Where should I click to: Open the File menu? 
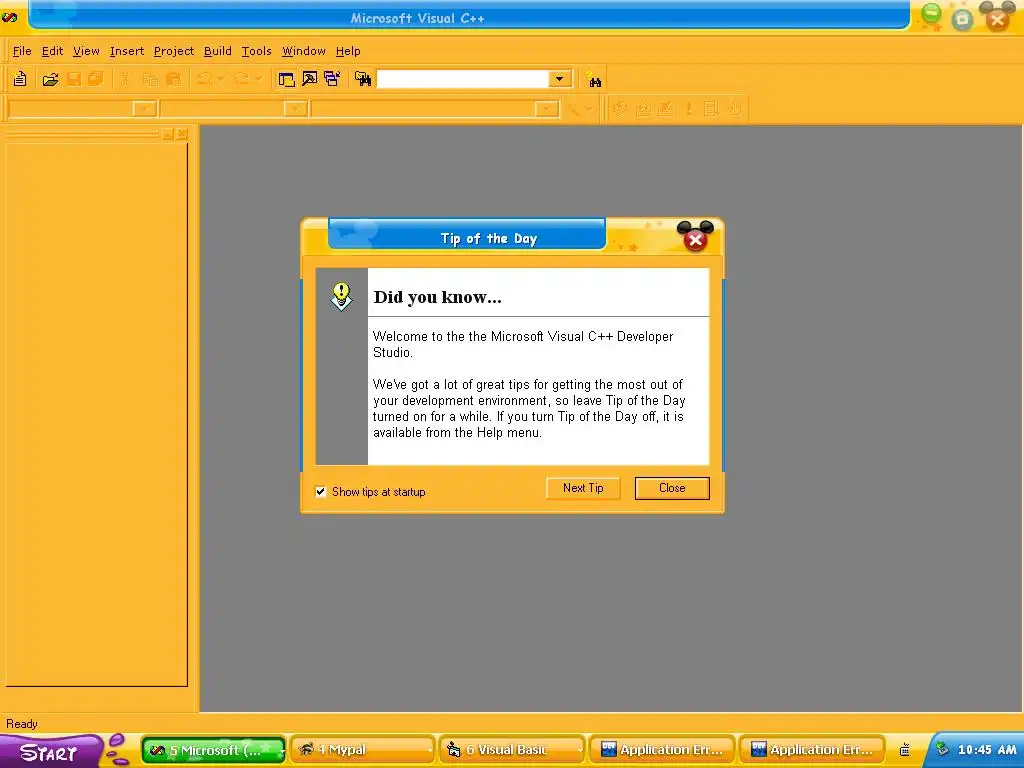(22, 51)
